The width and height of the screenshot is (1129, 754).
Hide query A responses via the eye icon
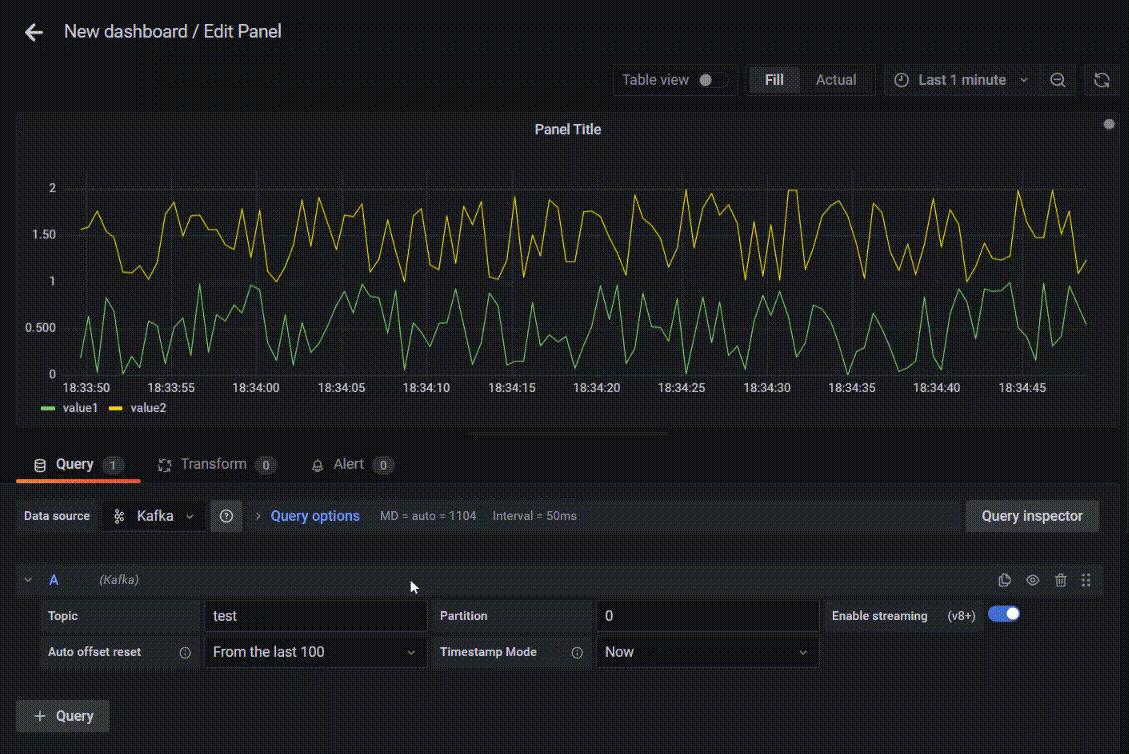1032,580
